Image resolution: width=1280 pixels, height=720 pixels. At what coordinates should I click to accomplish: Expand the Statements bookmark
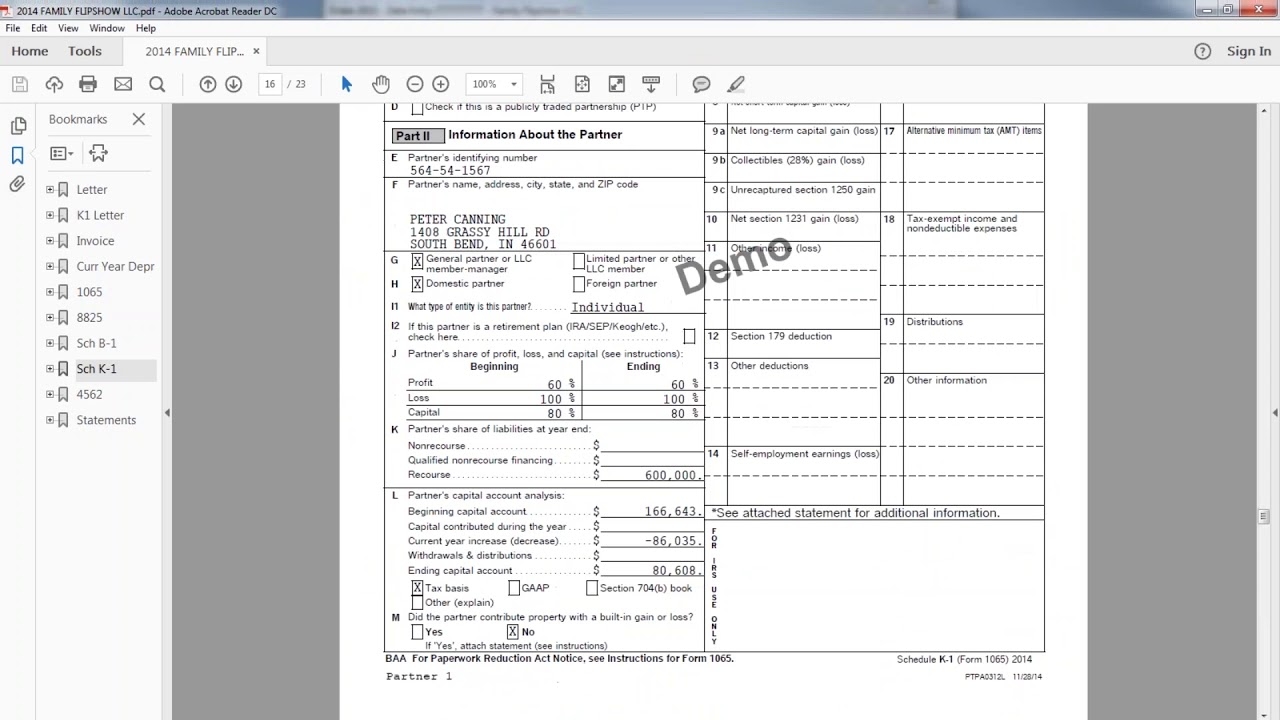(50, 420)
